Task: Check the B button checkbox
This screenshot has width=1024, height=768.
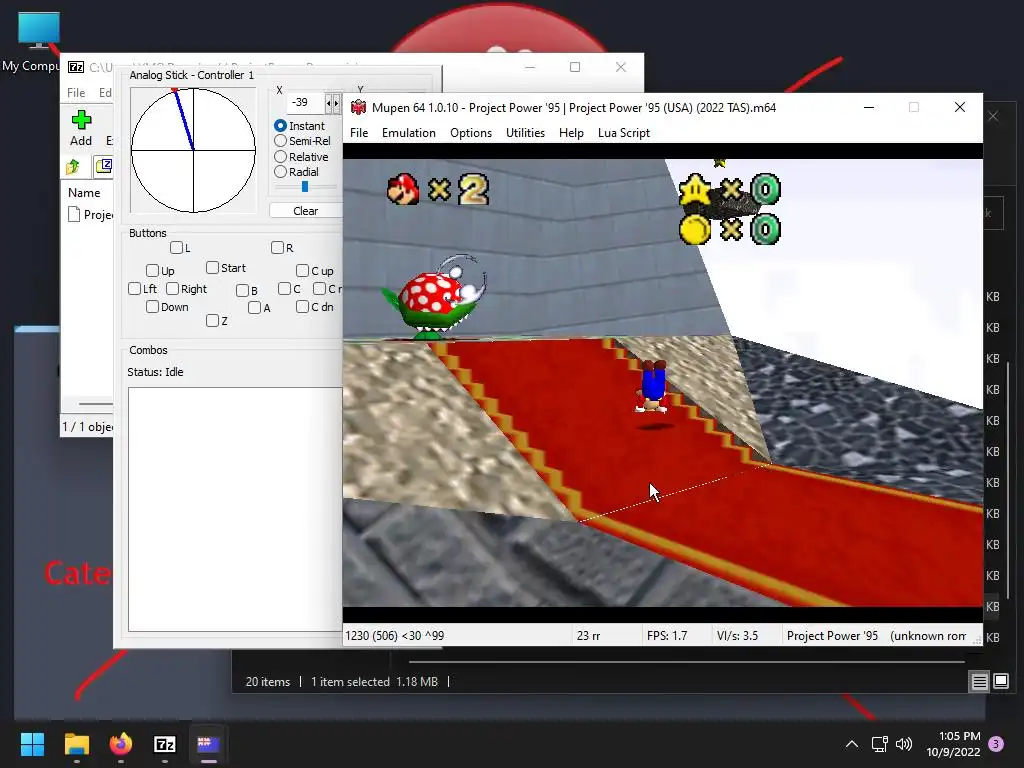Action: coord(242,291)
